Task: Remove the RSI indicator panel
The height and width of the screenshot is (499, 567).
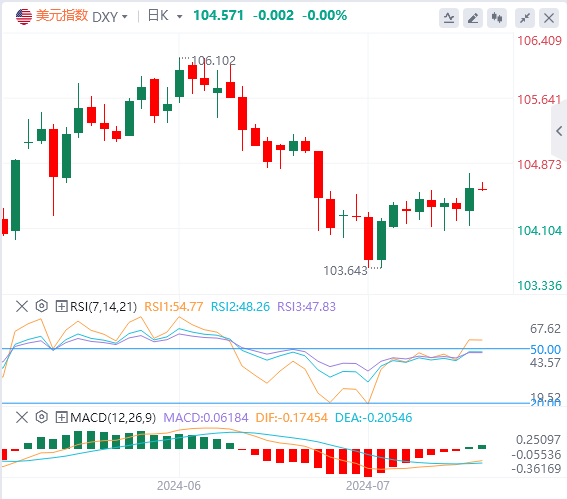Action: click(x=22, y=306)
